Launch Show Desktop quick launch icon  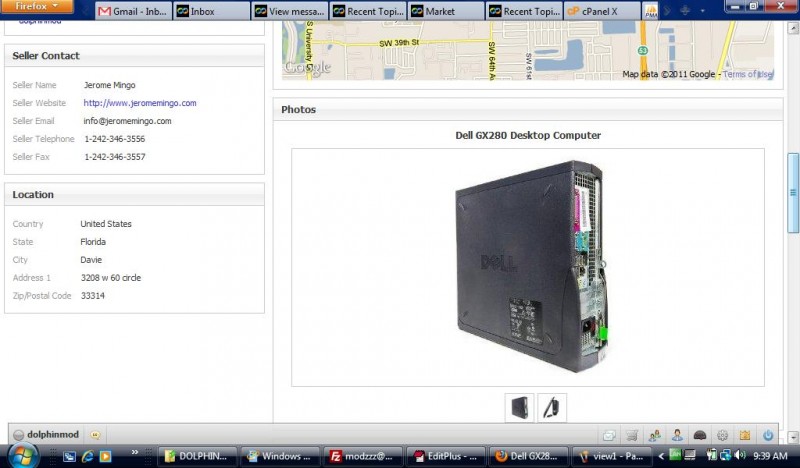point(69,456)
